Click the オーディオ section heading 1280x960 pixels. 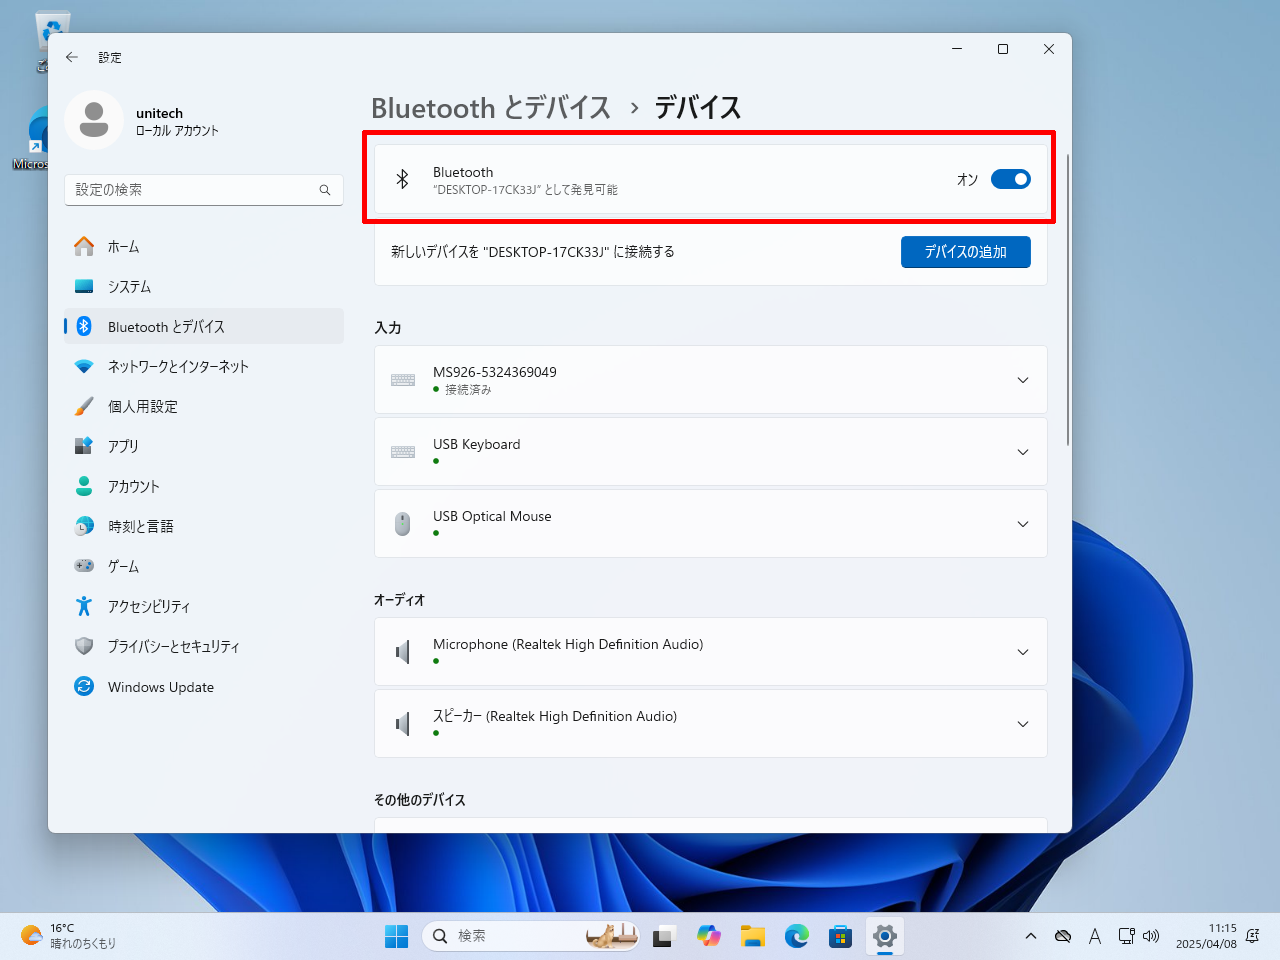click(x=400, y=600)
